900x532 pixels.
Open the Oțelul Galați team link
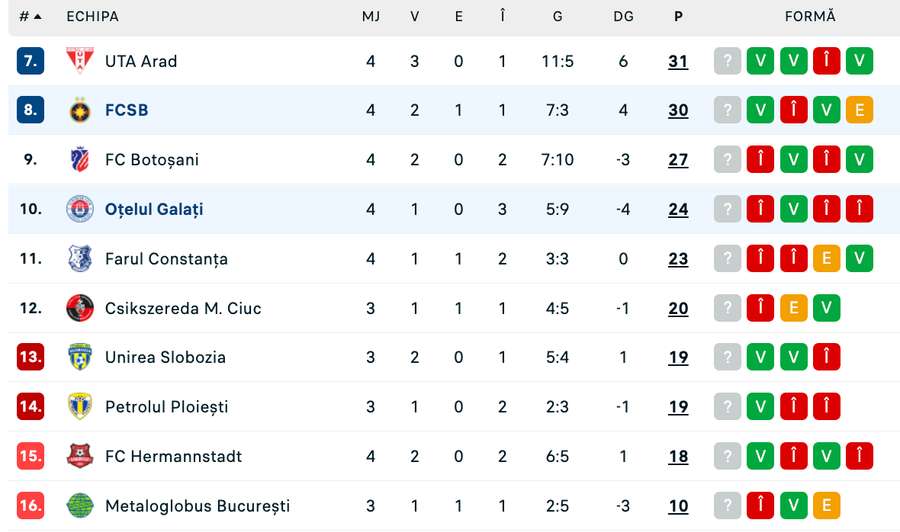click(154, 209)
